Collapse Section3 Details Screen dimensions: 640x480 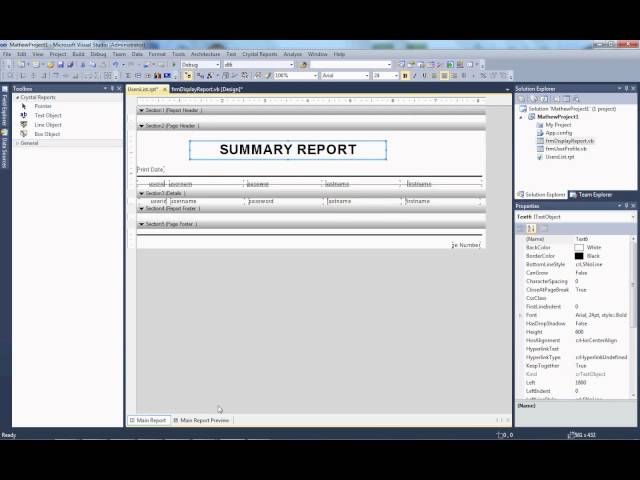pyautogui.click(x=141, y=193)
